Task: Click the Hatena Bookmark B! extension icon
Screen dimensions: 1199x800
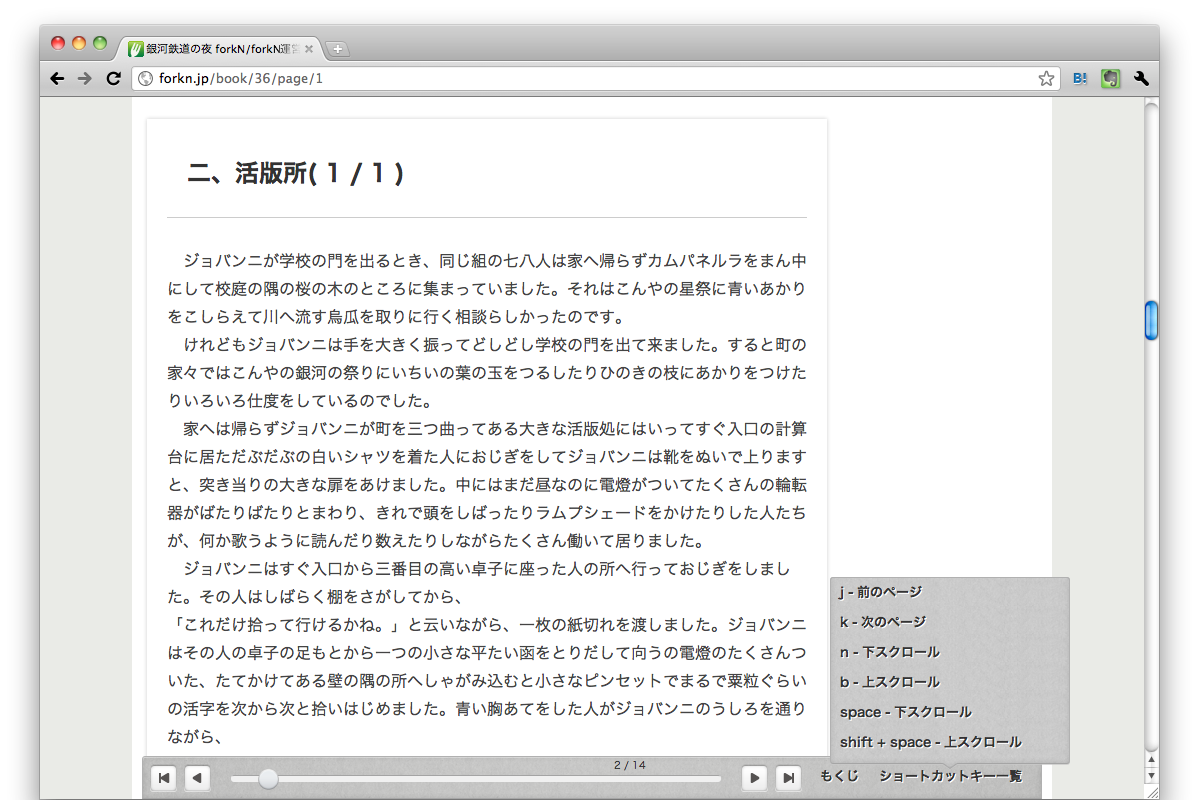Action: coord(1080,79)
